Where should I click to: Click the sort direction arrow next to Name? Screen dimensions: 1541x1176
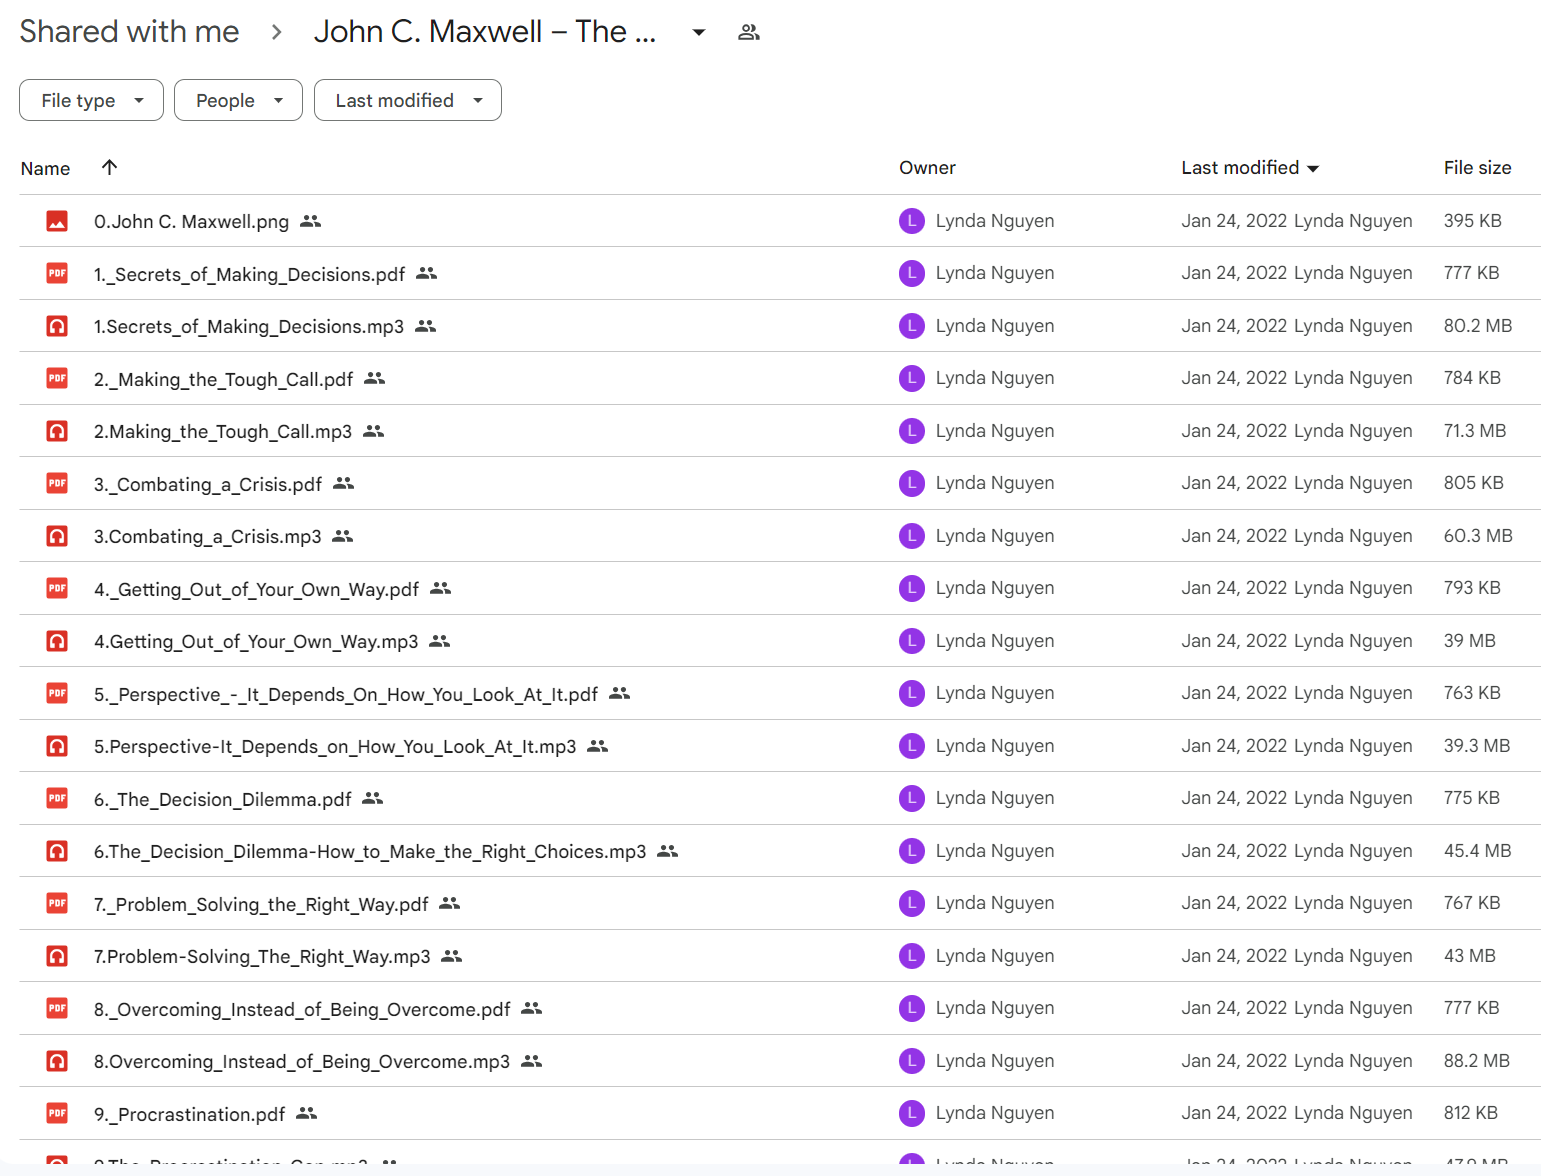coord(110,167)
